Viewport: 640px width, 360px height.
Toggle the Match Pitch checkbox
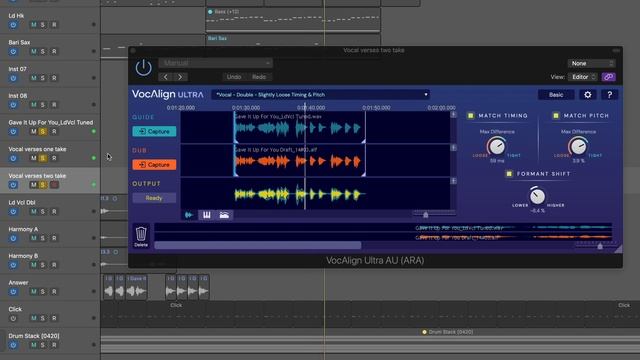pyautogui.click(x=556, y=116)
